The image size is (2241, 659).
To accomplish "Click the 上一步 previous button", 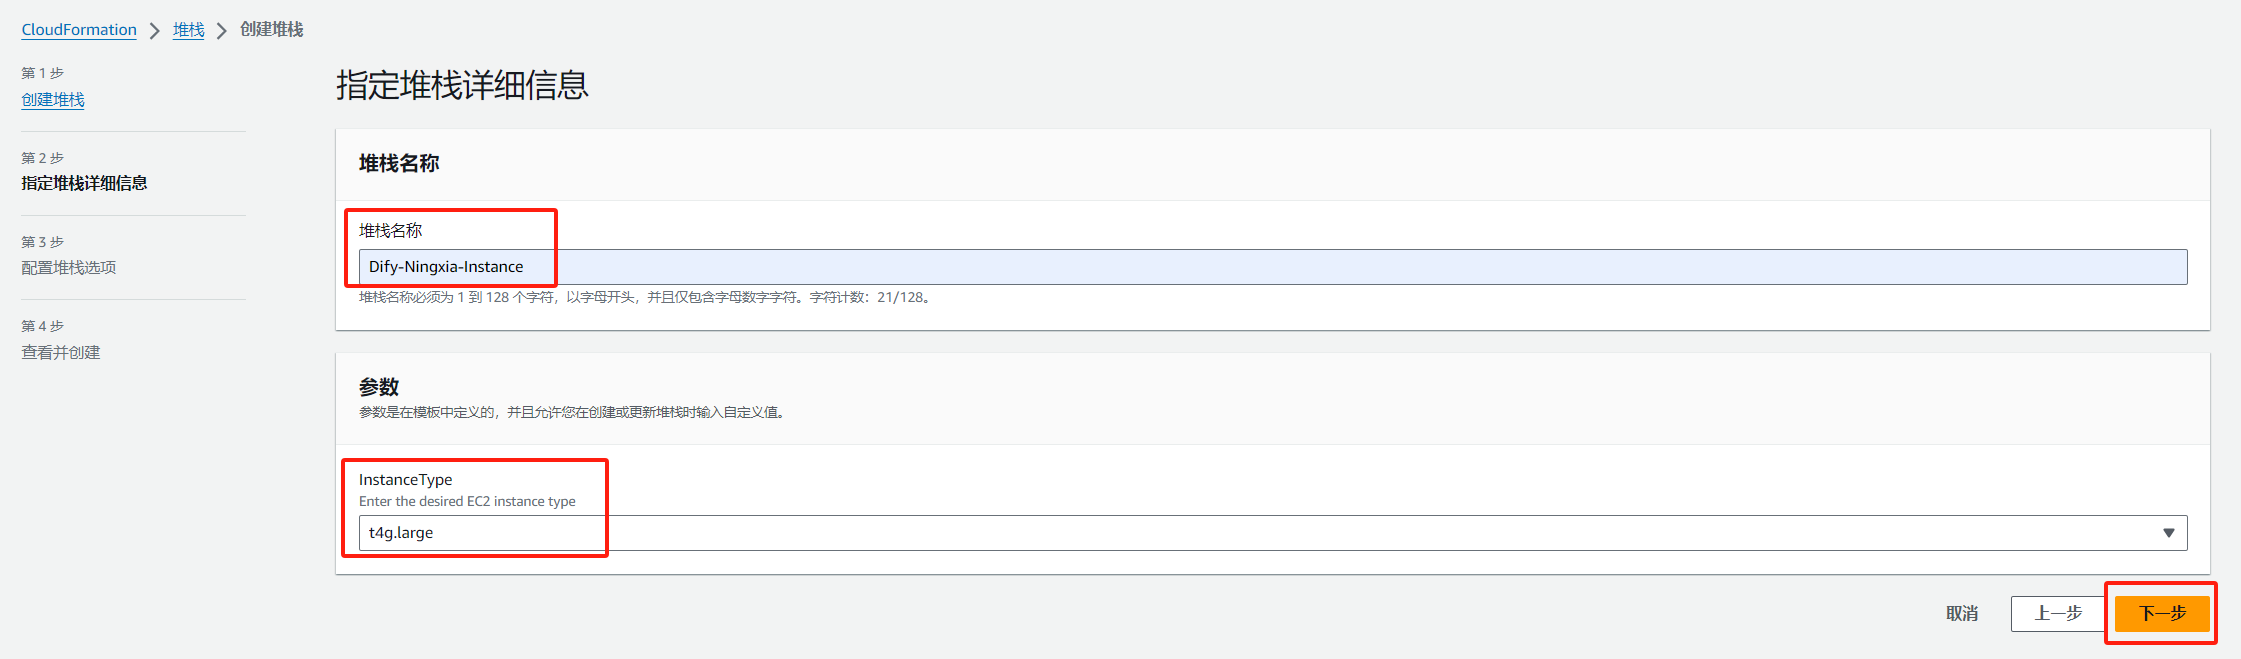I will point(2058,613).
